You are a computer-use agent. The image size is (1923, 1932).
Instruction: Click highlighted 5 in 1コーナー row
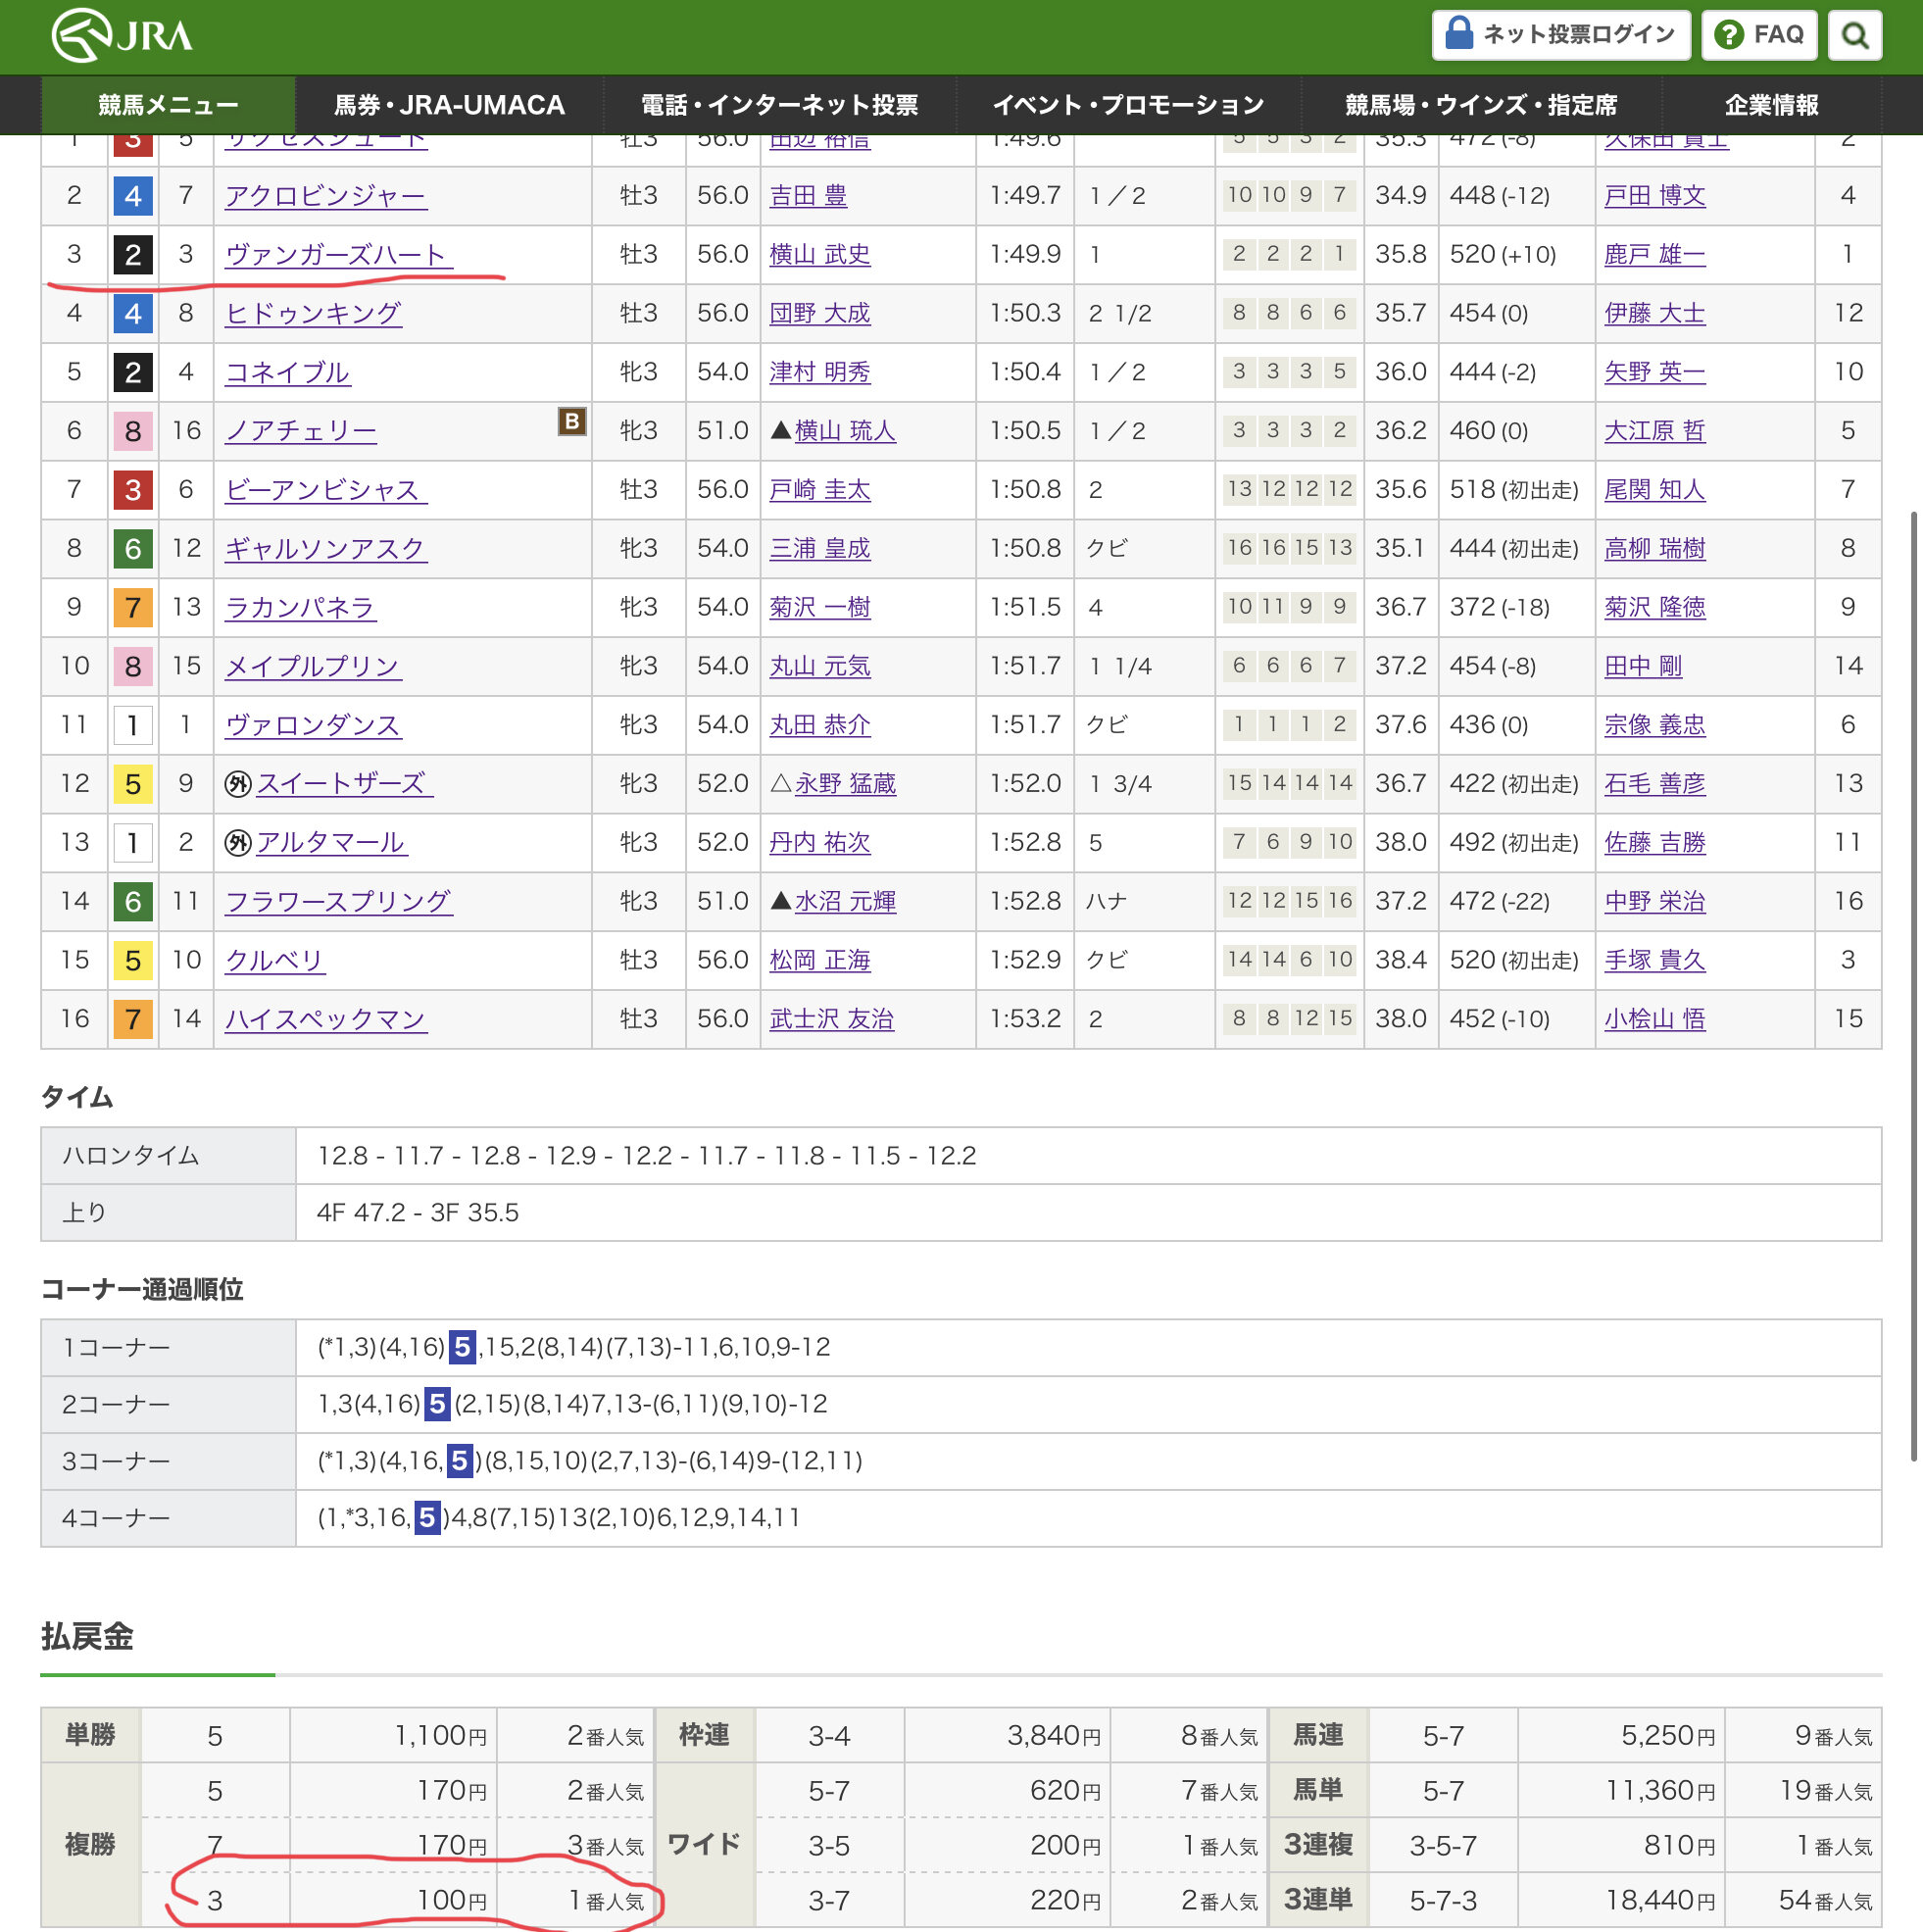[x=461, y=1347]
